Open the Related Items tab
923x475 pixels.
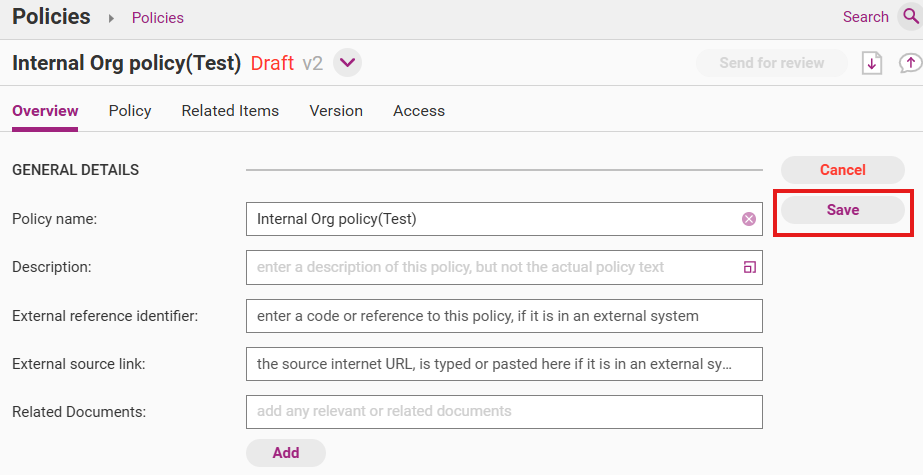(230, 111)
